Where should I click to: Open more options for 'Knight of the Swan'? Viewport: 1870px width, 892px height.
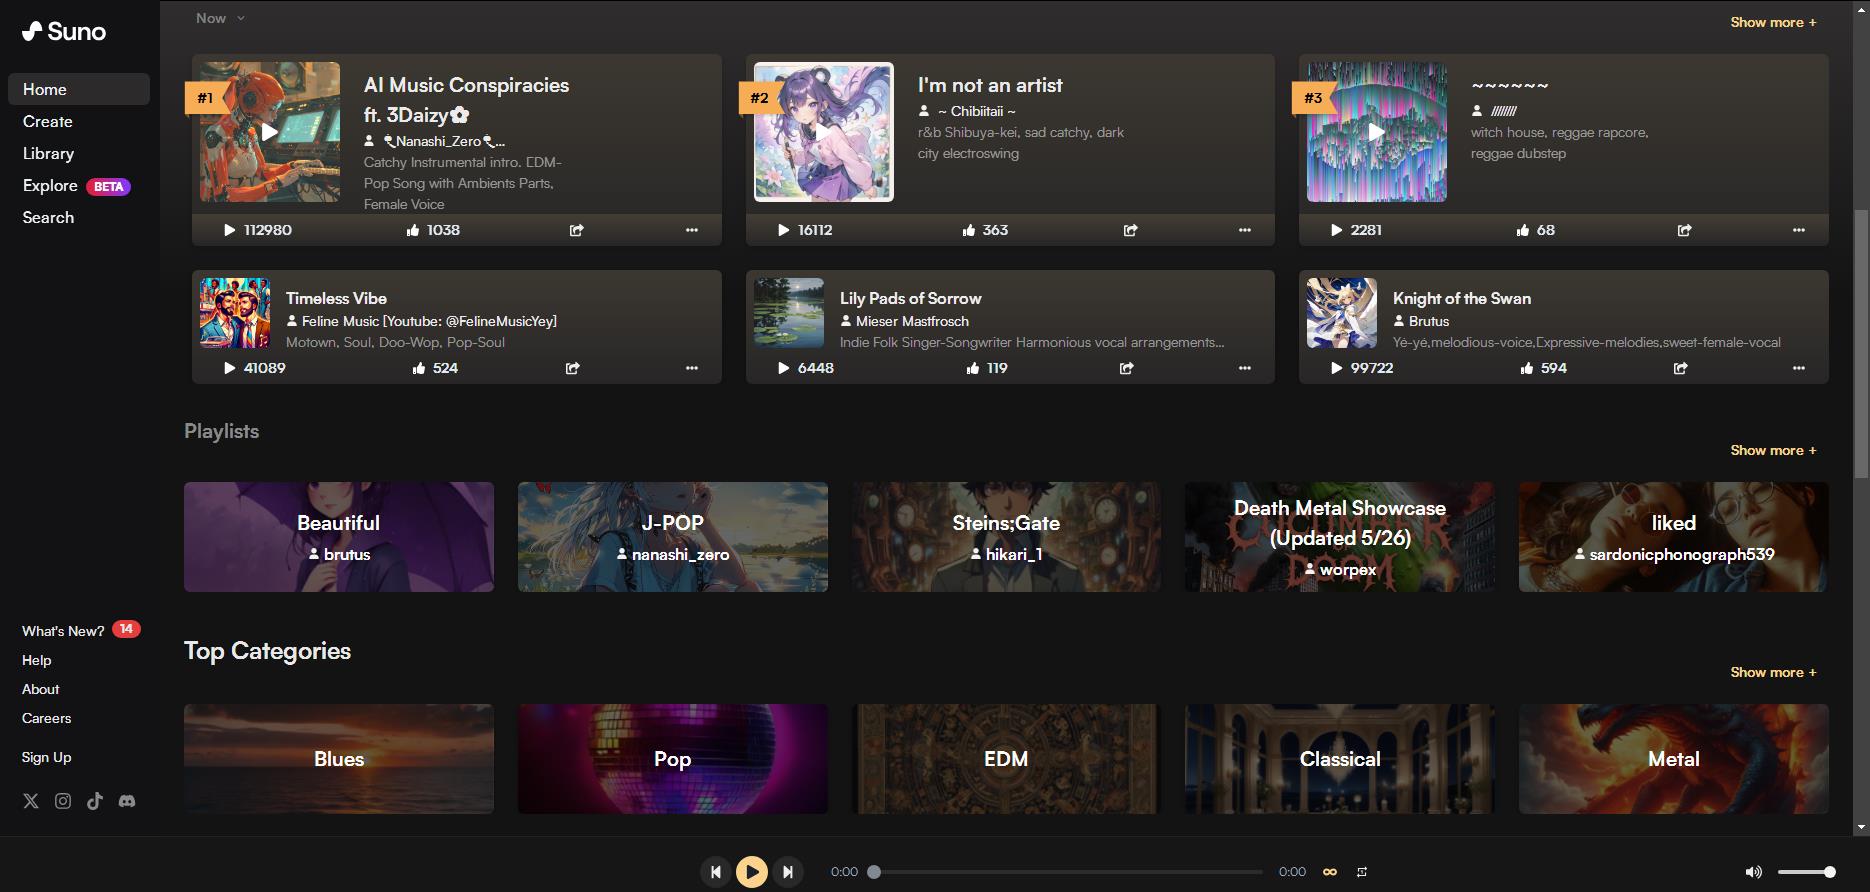point(1798,368)
